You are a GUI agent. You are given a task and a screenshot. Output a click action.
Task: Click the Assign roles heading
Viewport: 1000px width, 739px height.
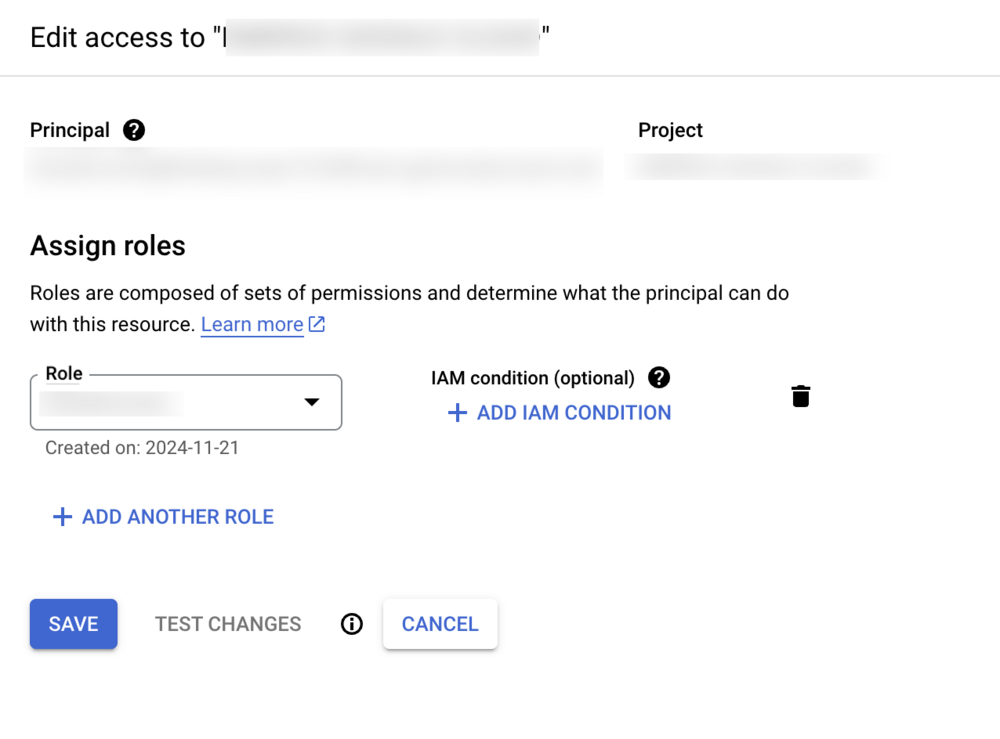(108, 246)
